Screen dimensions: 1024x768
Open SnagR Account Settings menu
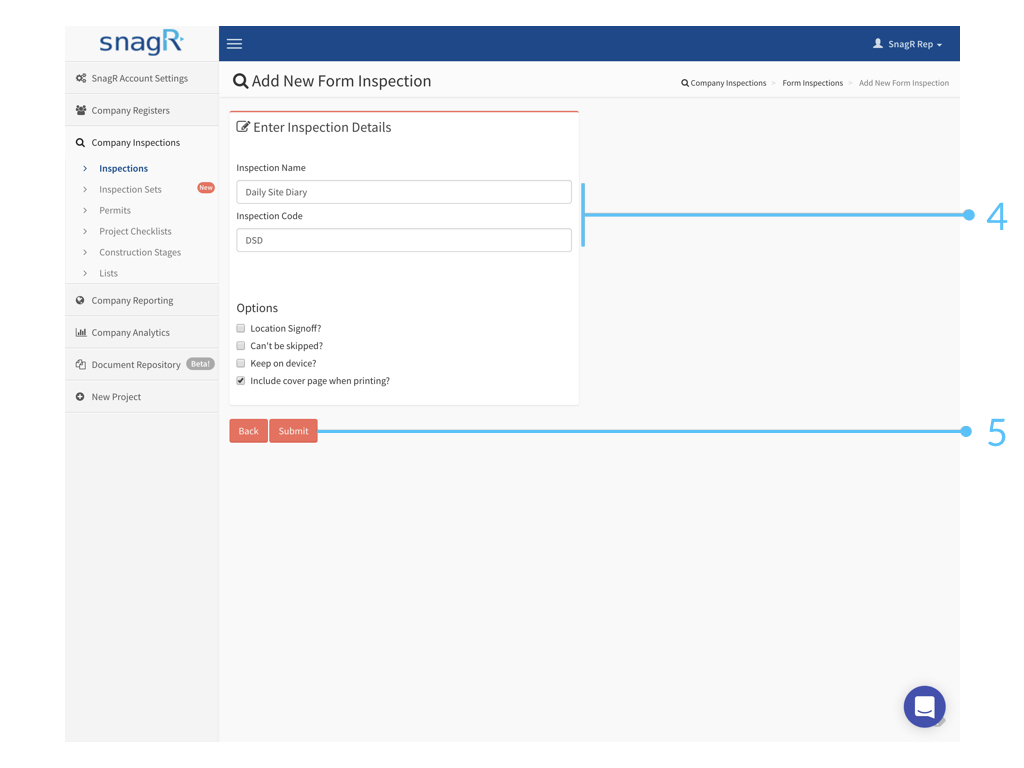pyautogui.click(x=142, y=78)
